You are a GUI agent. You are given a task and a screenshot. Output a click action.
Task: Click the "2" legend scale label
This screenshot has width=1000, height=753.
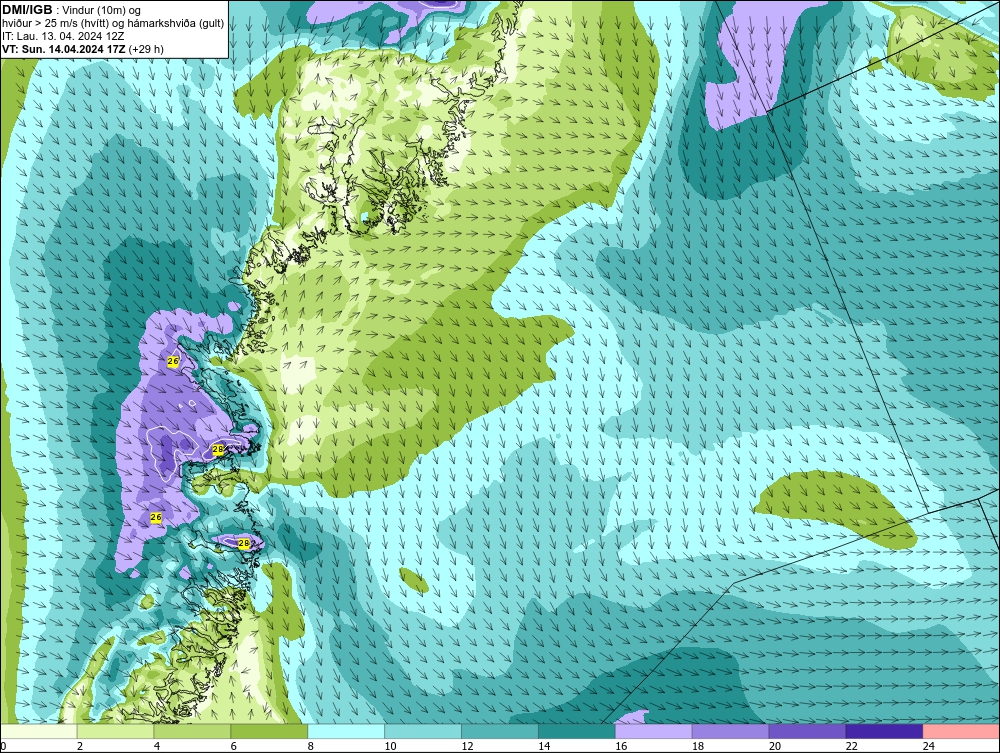80,746
